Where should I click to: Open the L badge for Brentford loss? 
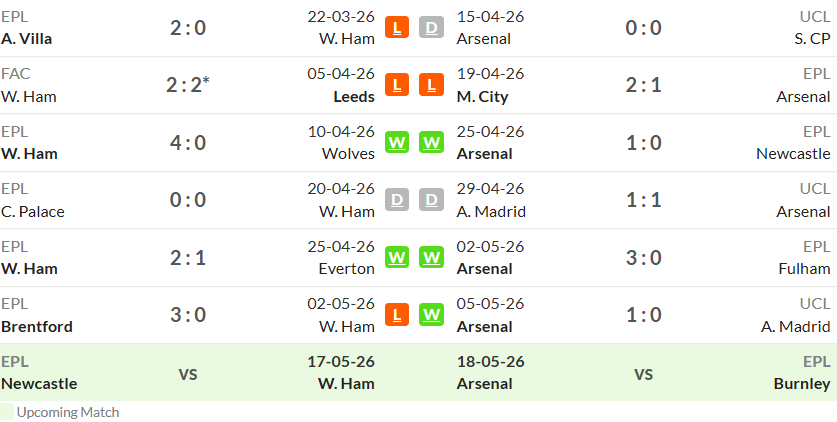pyautogui.click(x=397, y=315)
